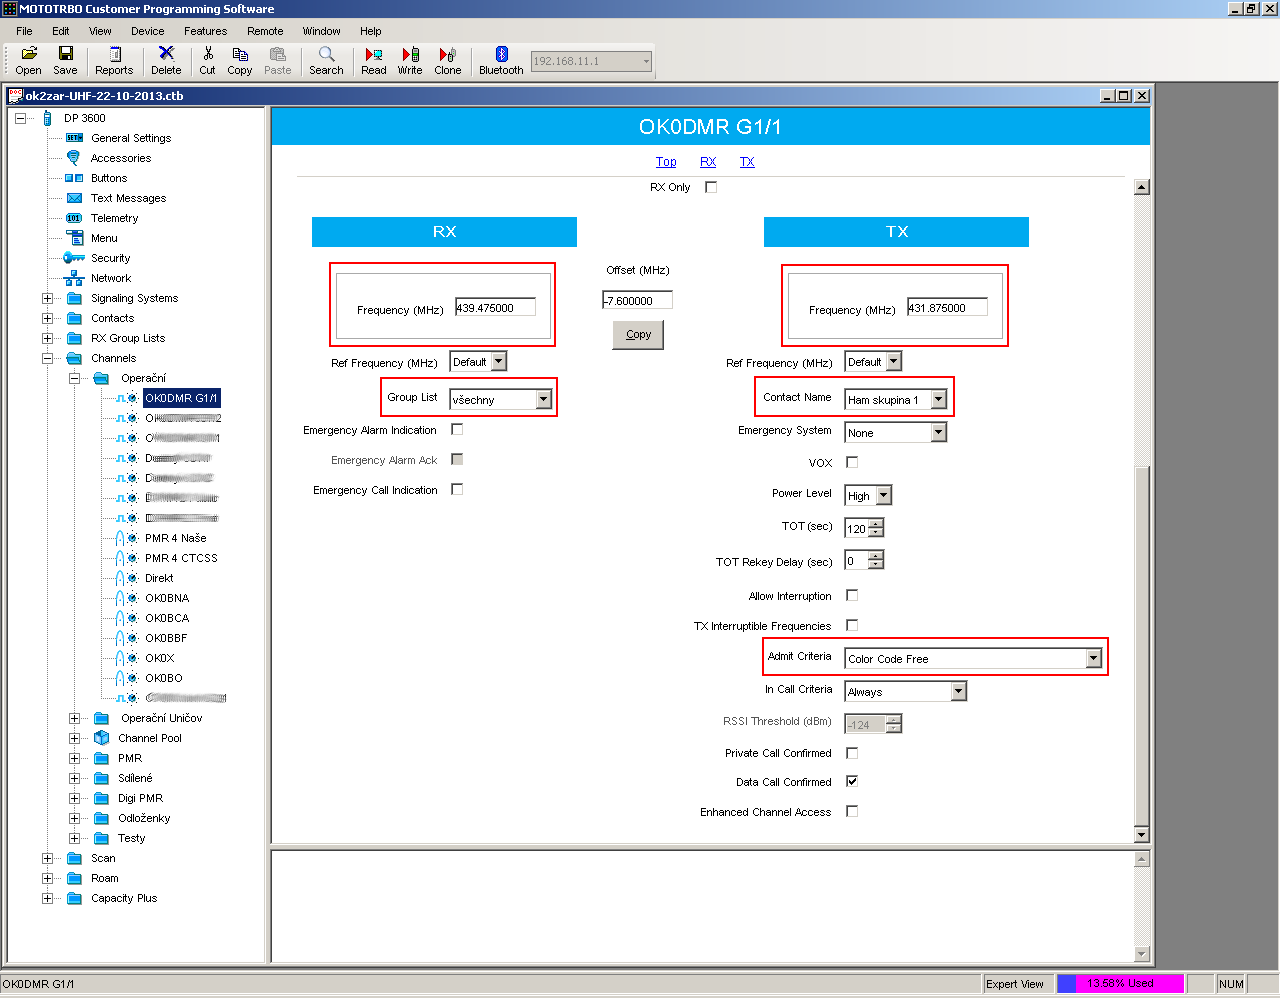This screenshot has width=1280, height=998.
Task: Click the RX Frequency input field
Action: 495,308
